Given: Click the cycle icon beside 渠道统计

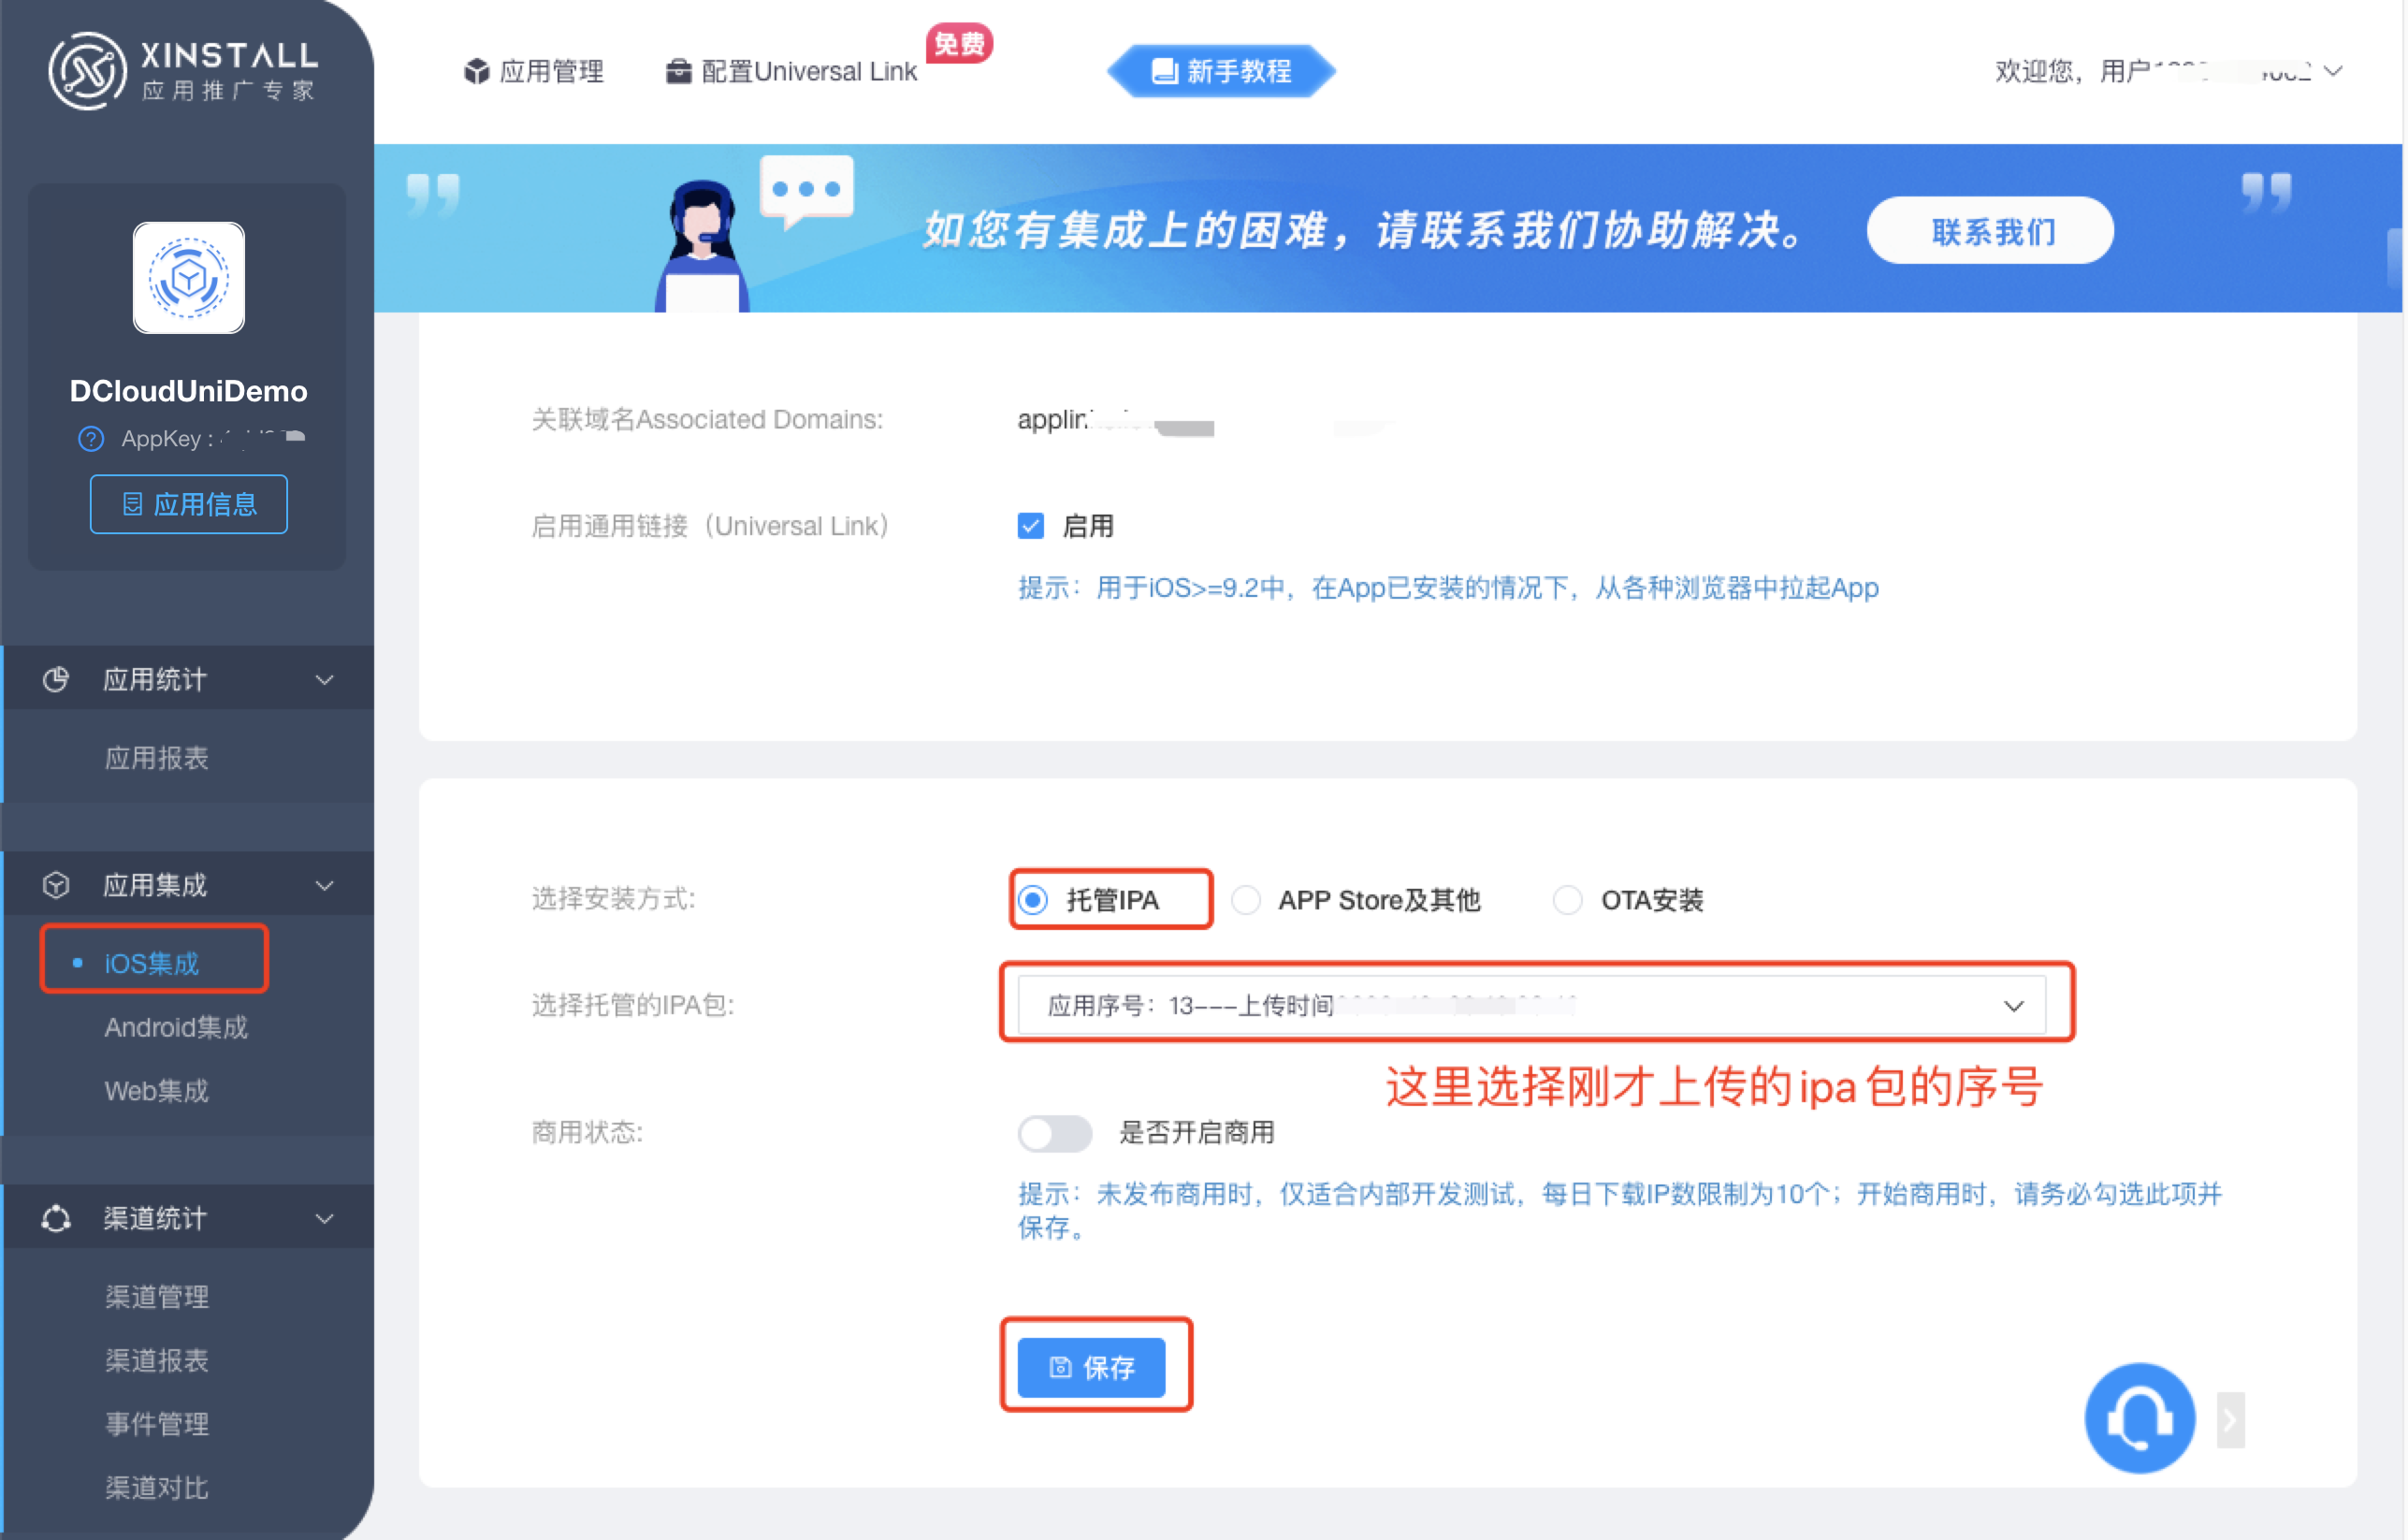Looking at the screenshot, I should (56, 1219).
